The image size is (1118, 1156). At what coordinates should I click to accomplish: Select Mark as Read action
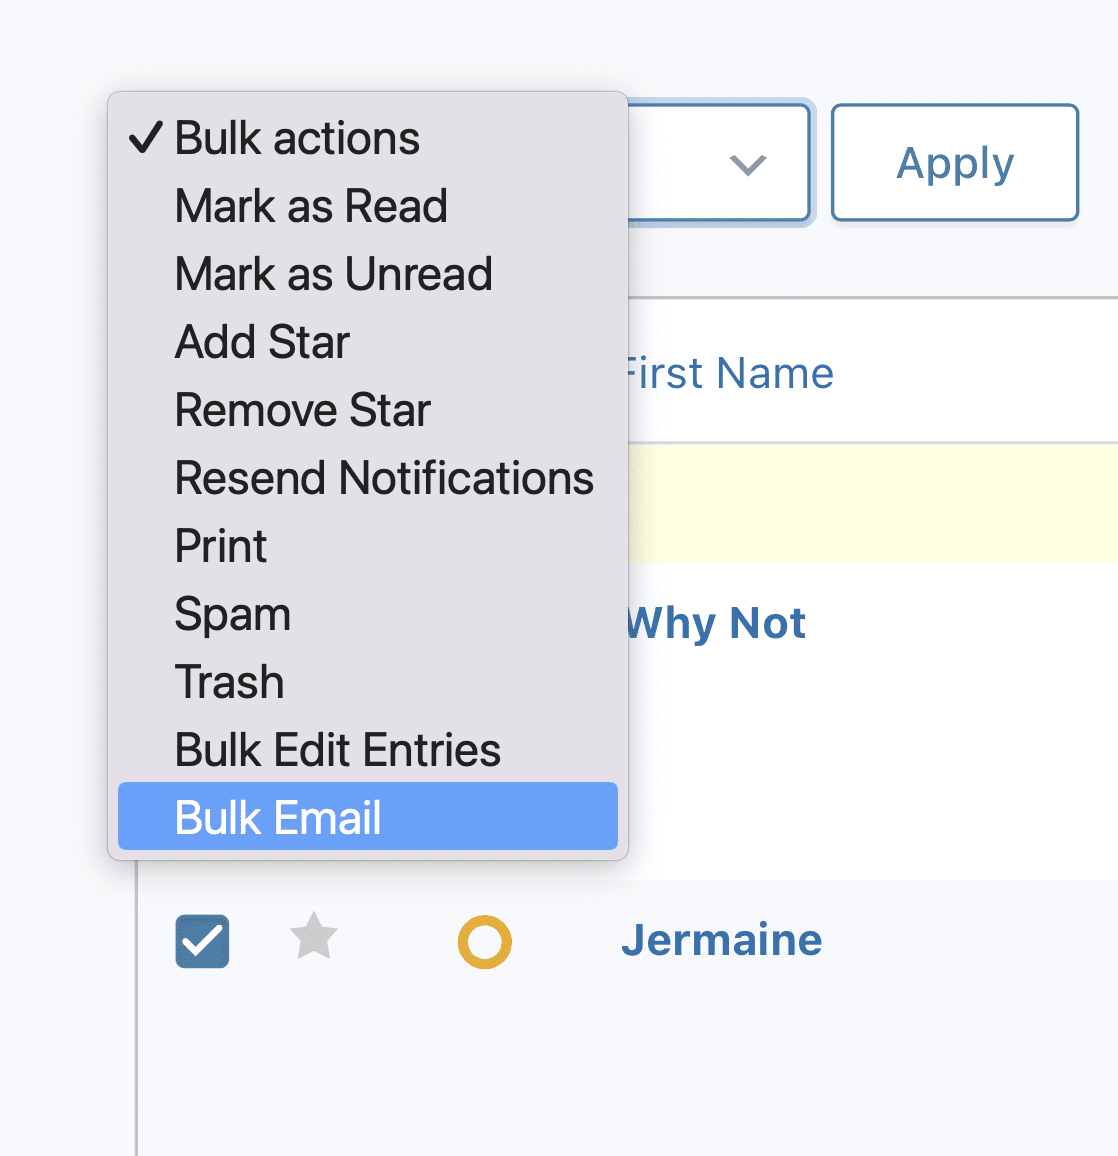pyautogui.click(x=311, y=206)
